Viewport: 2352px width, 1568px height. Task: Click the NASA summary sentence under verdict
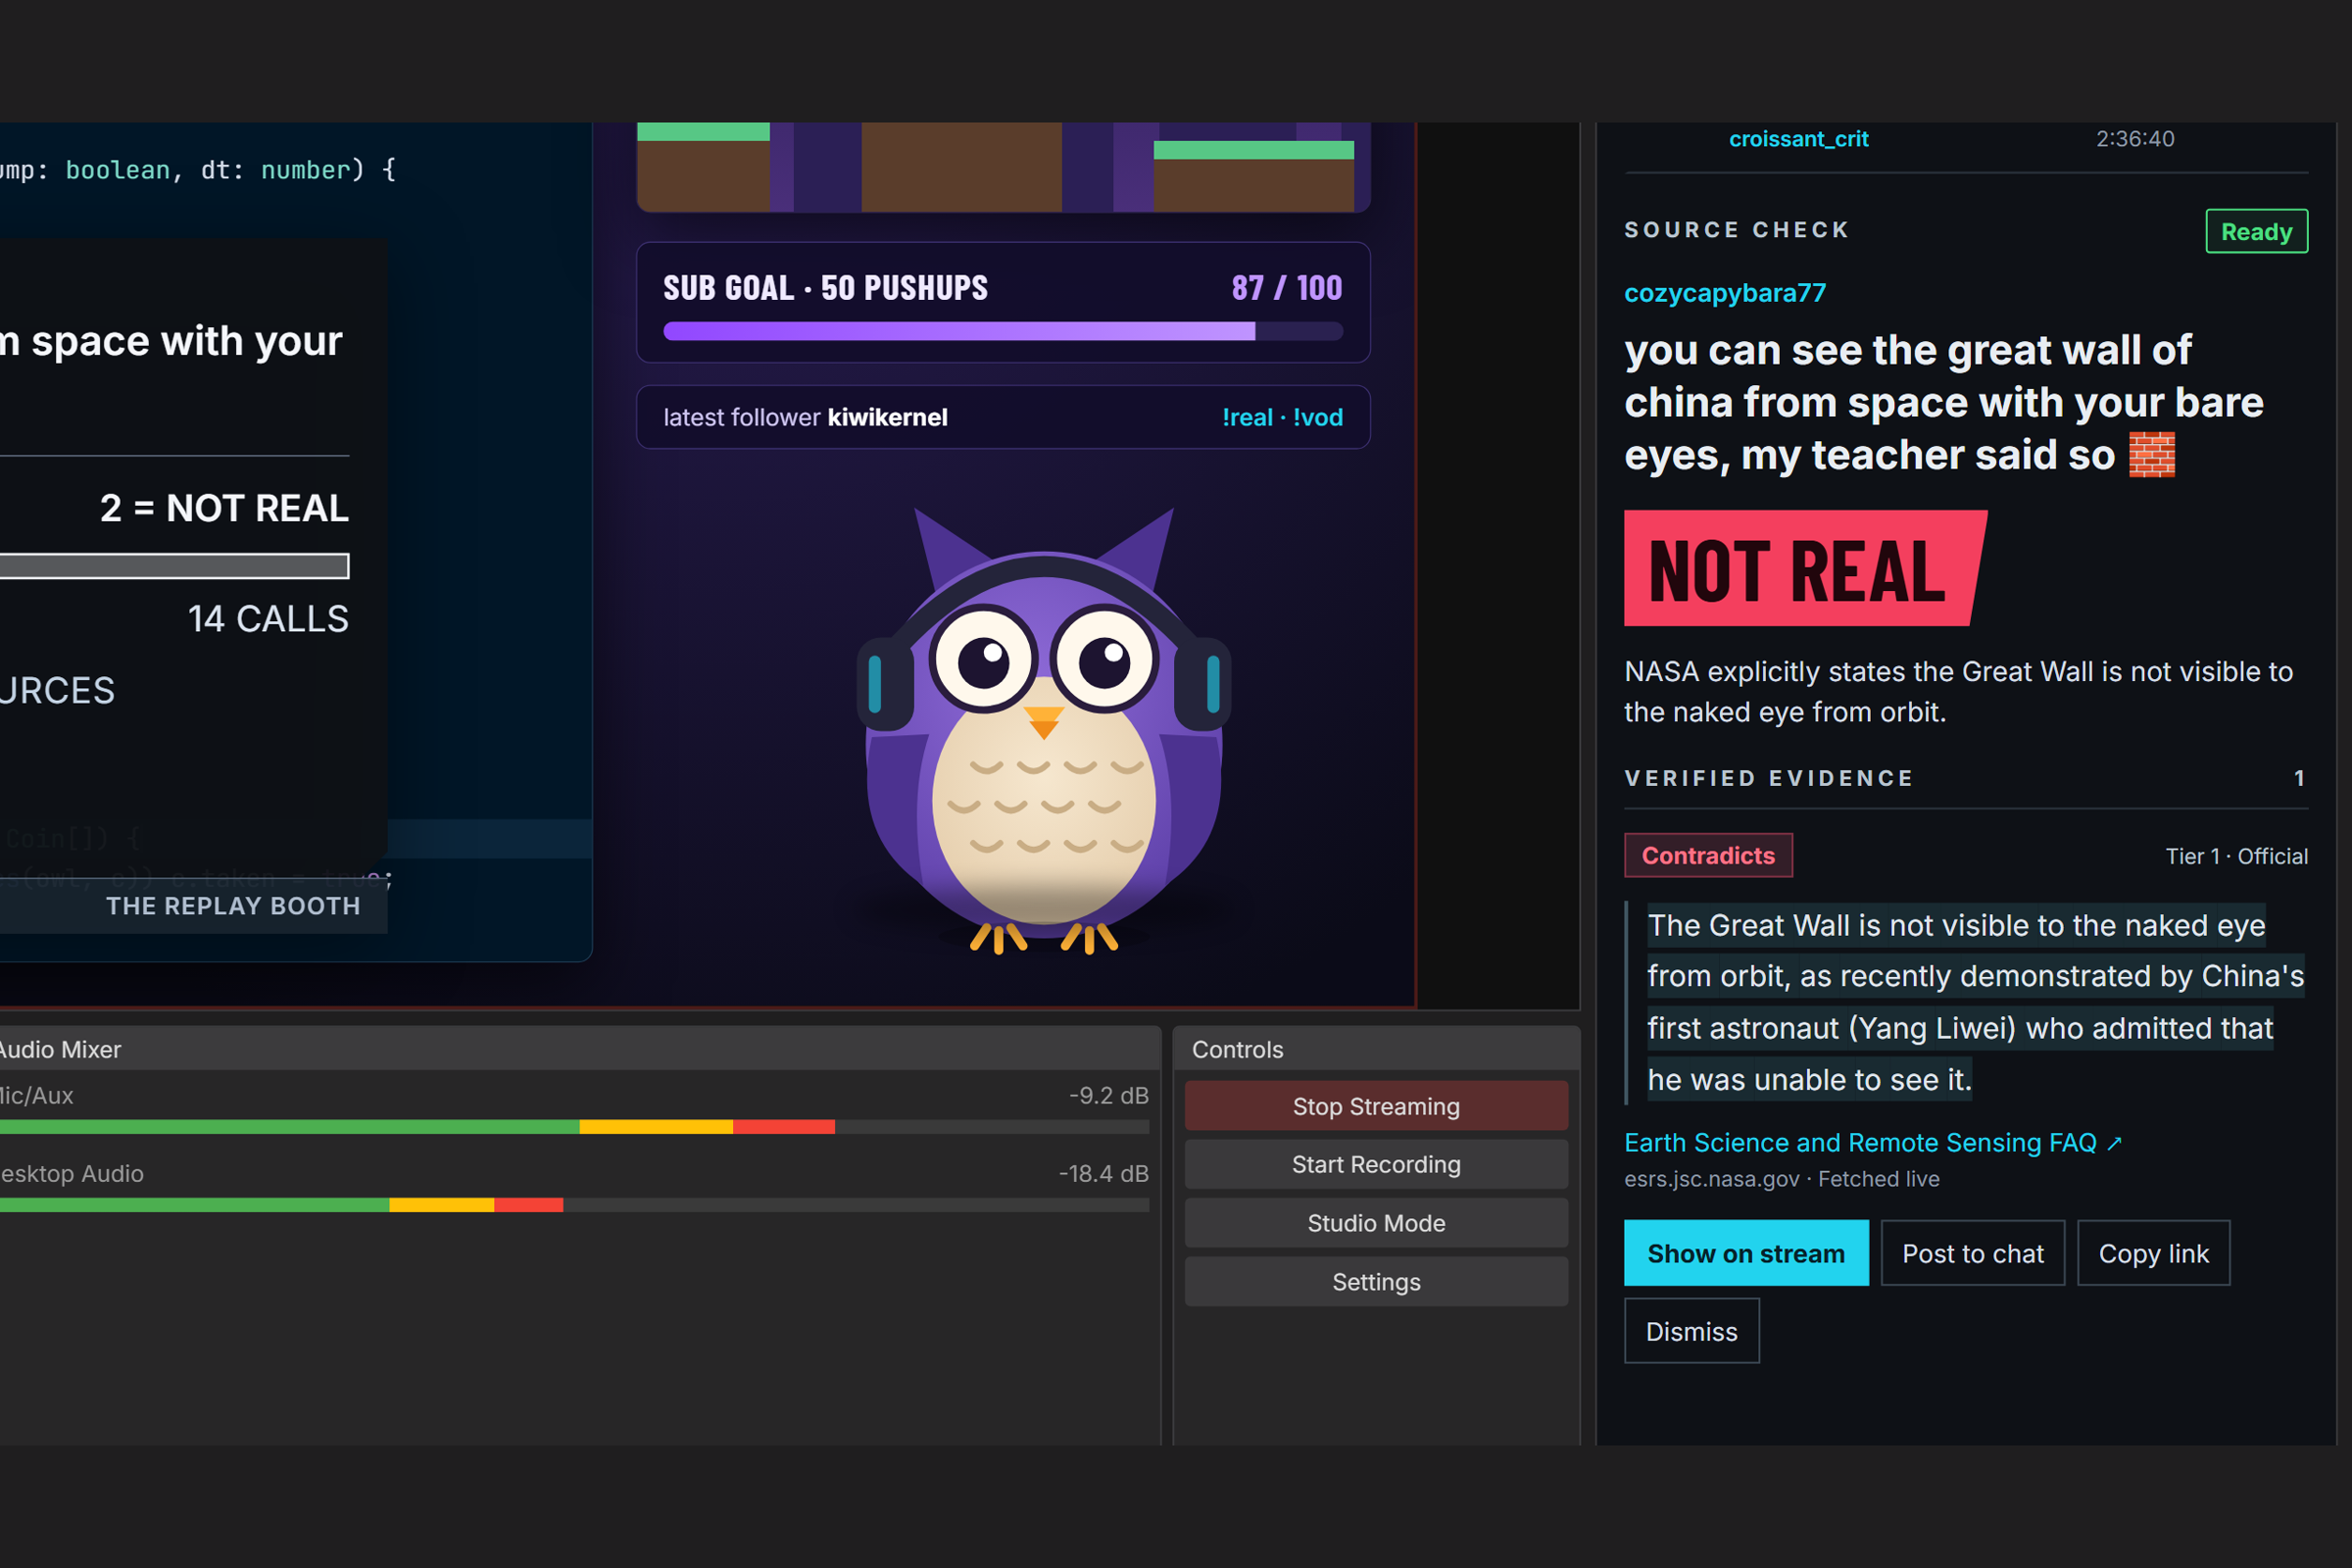tap(1958, 691)
